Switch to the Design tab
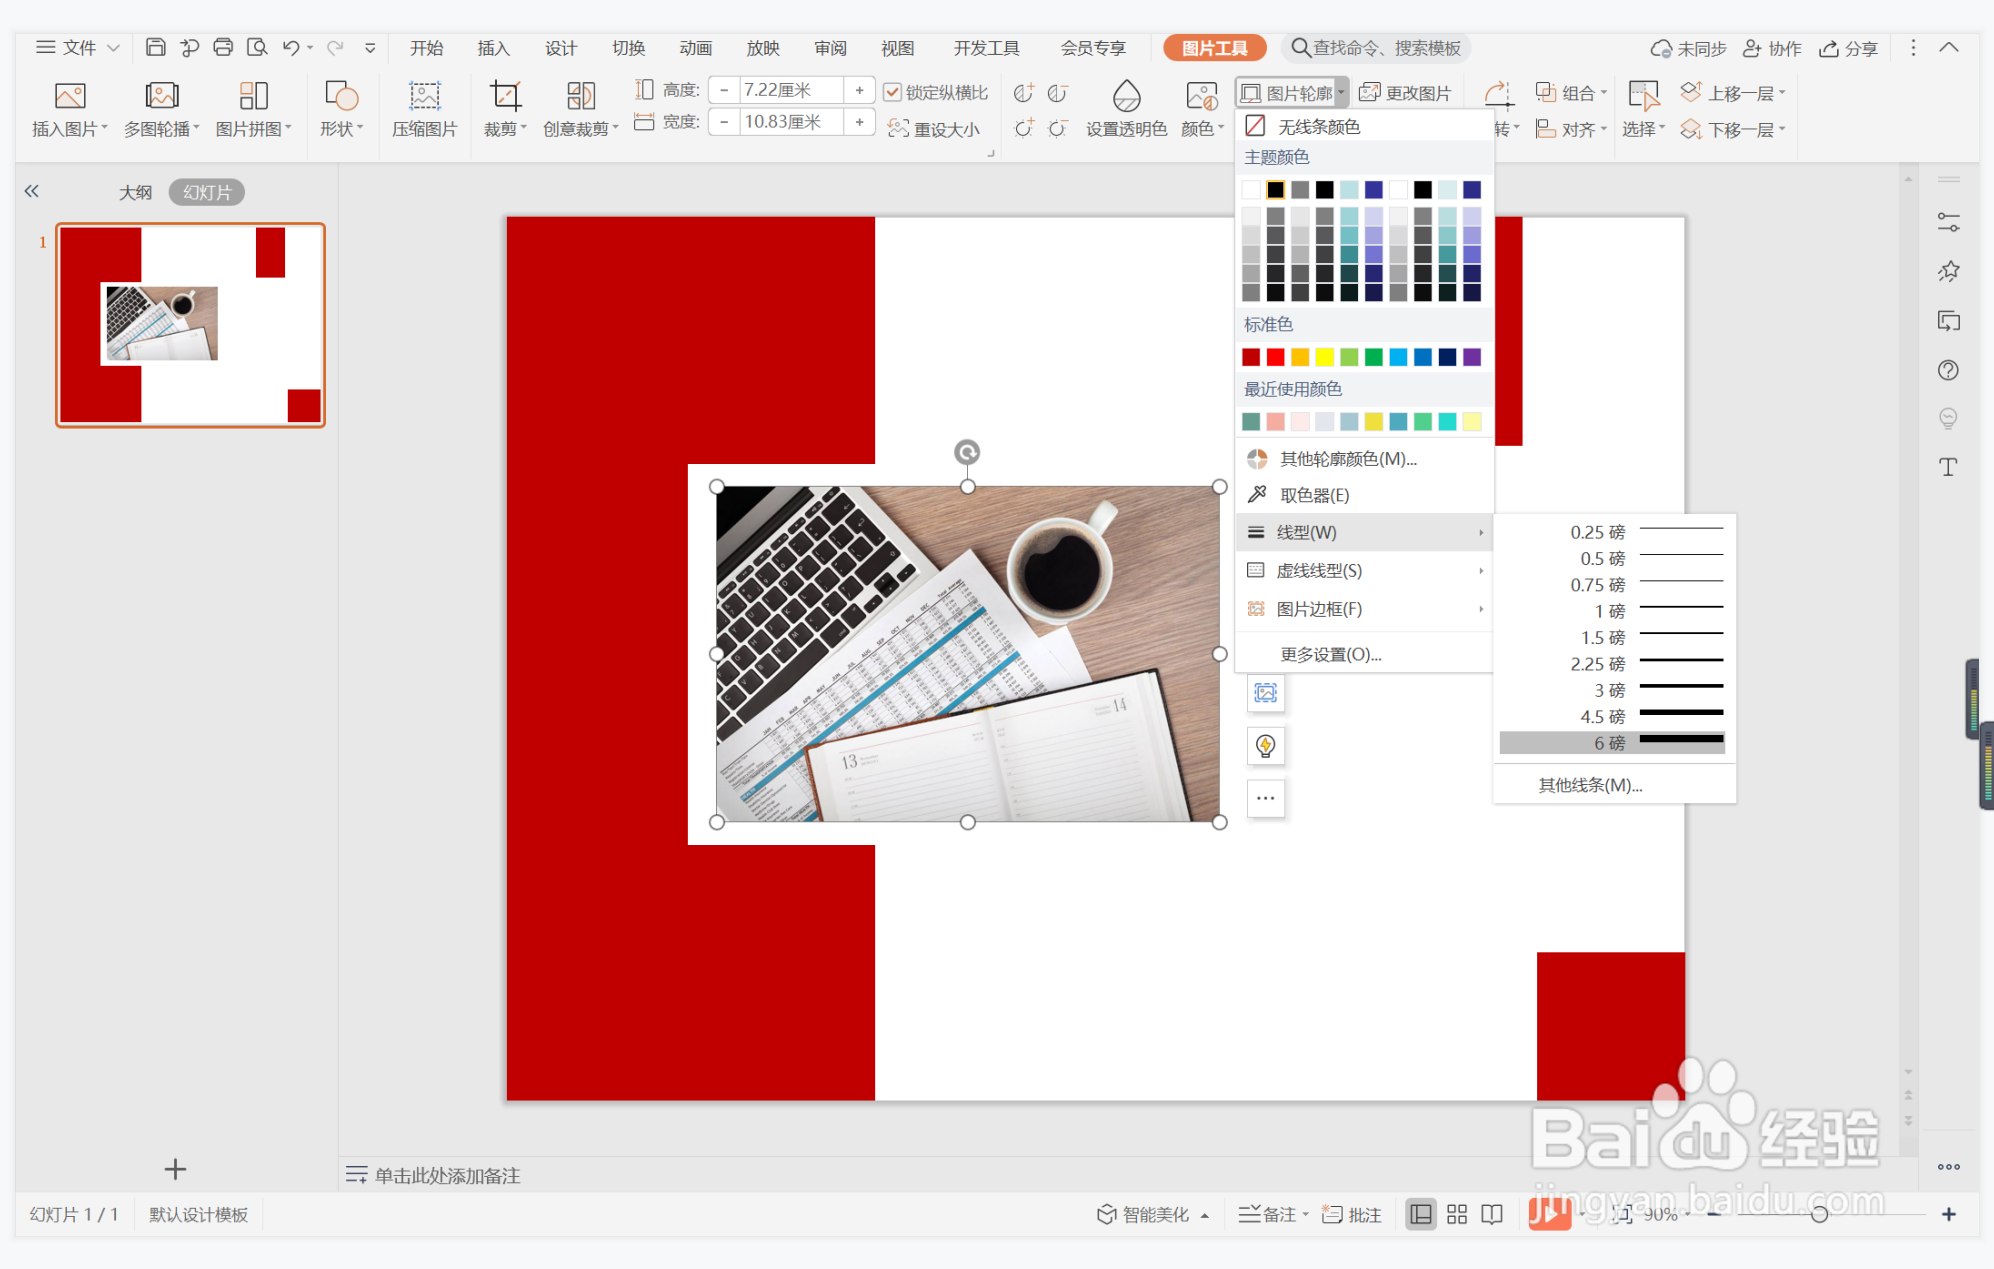The image size is (1994, 1269). click(561, 48)
